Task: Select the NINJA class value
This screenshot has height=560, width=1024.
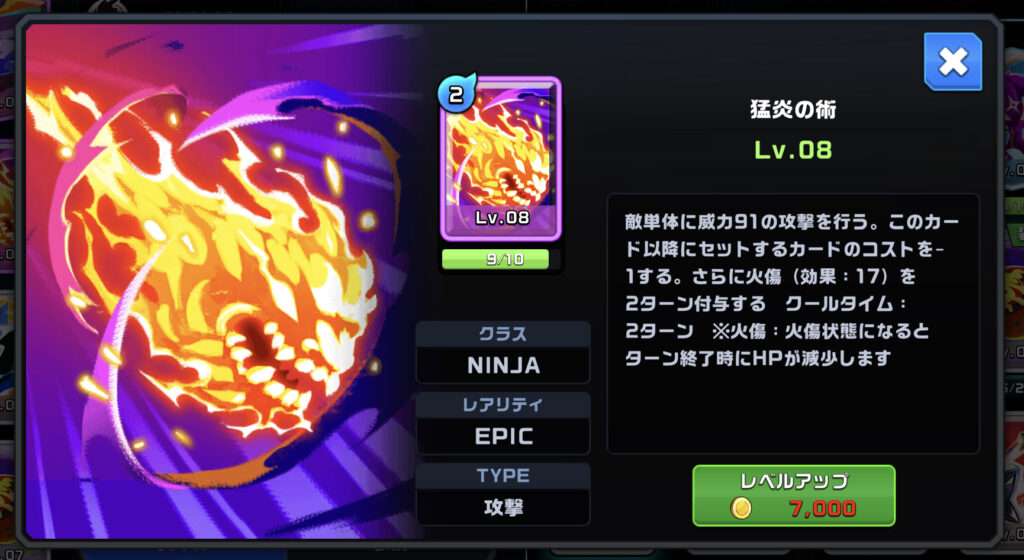Action: coord(504,366)
